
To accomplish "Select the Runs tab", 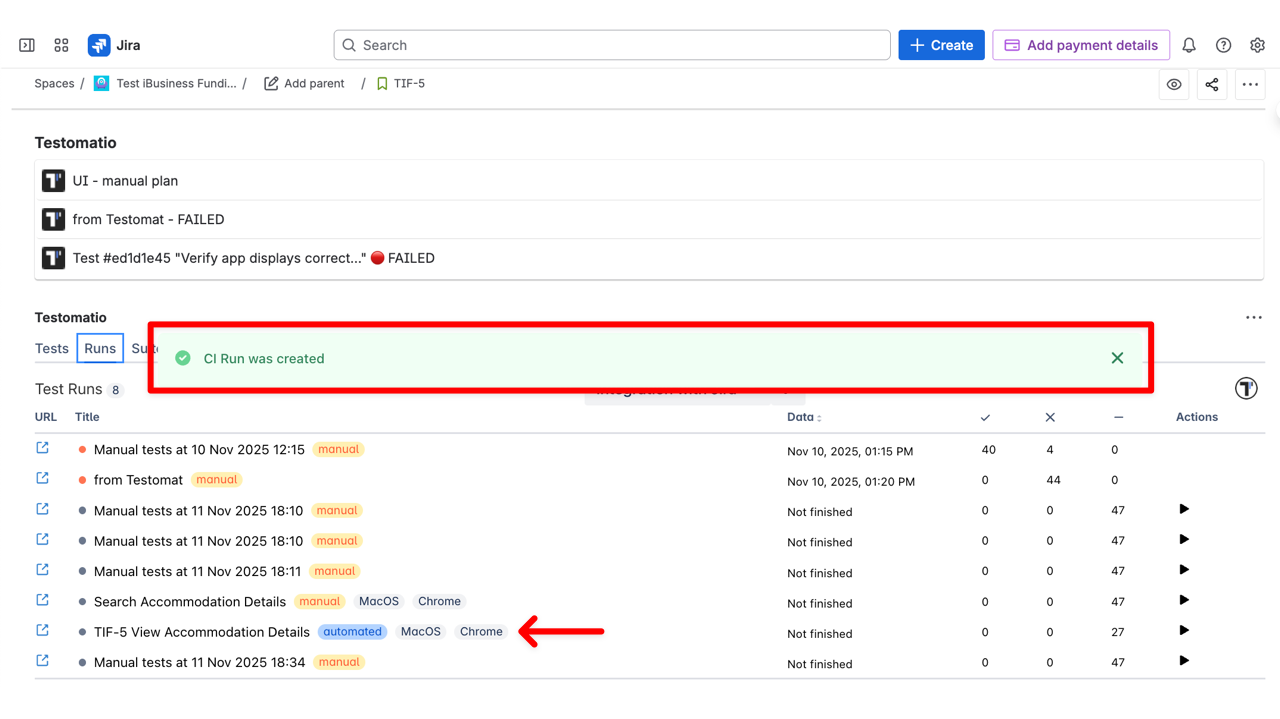I will point(100,348).
